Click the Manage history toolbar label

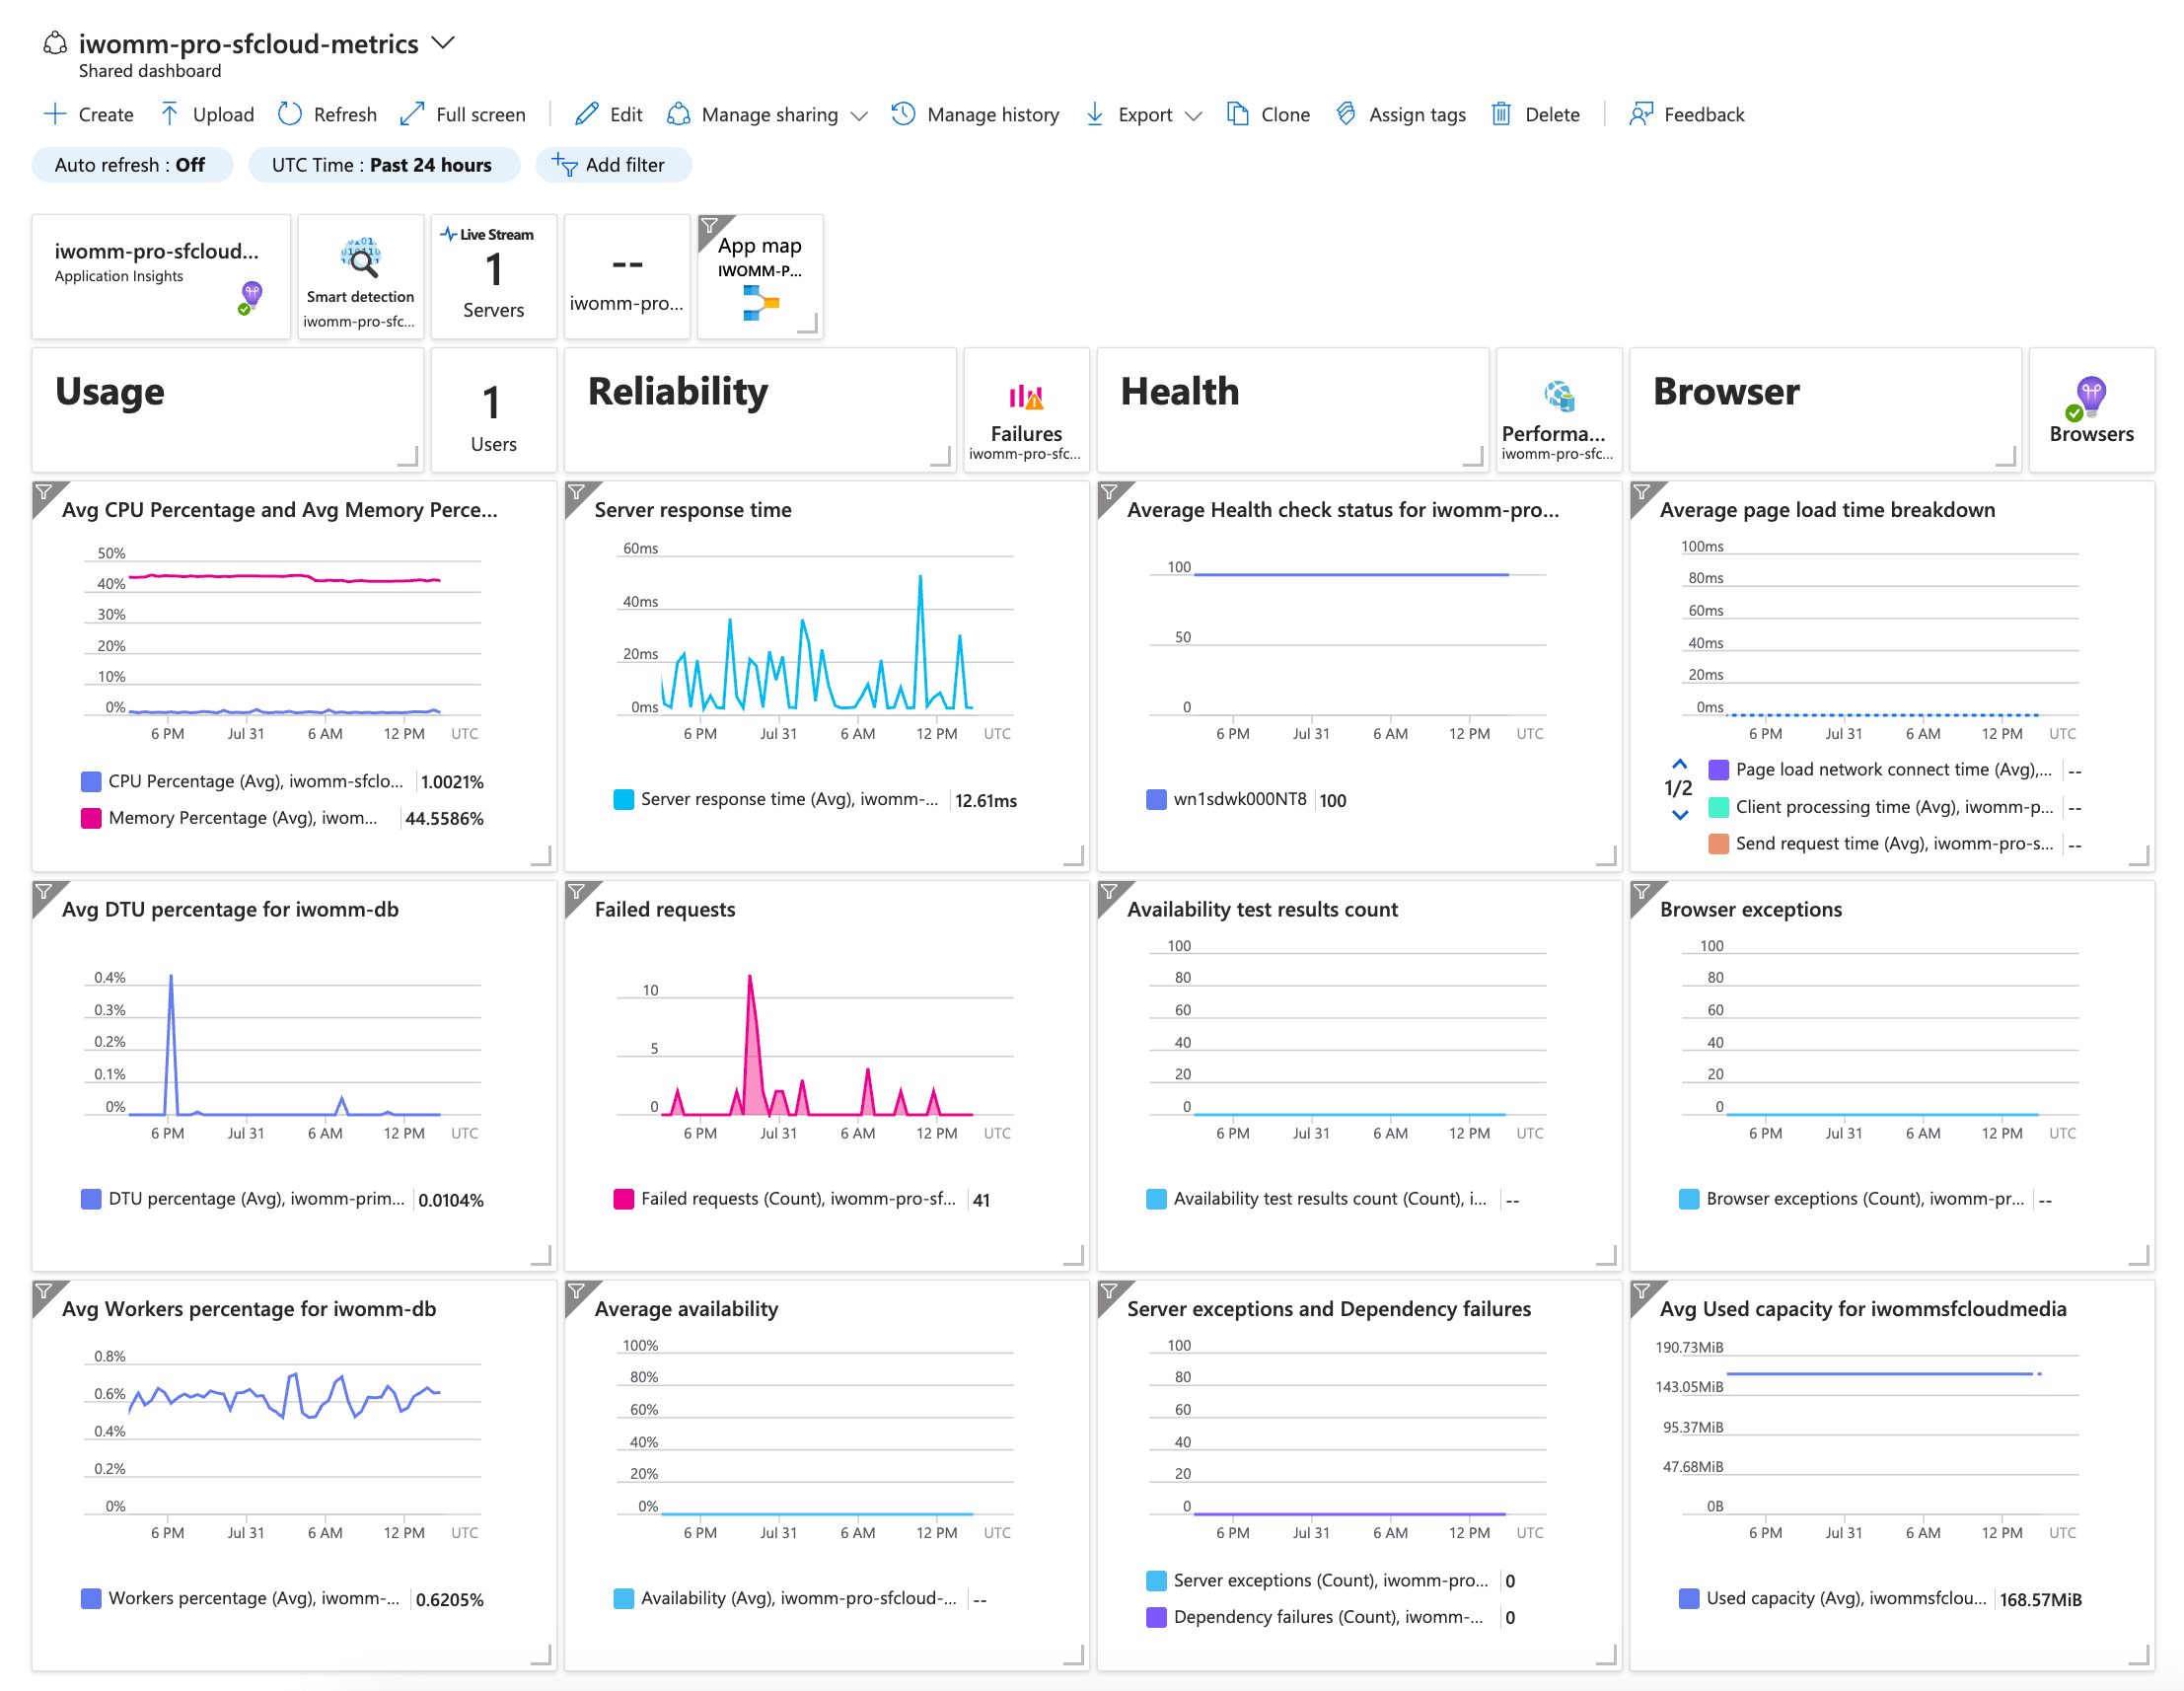[x=992, y=115]
